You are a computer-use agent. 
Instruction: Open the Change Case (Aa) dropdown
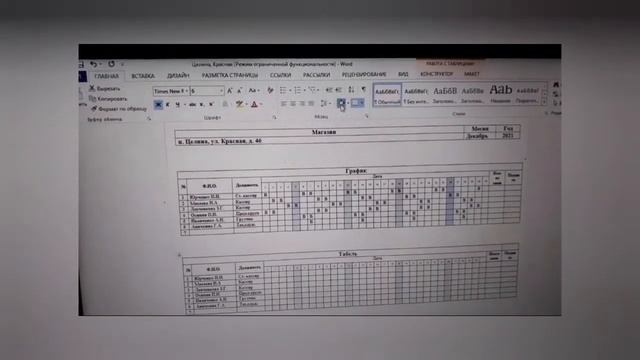pyautogui.click(x=254, y=91)
